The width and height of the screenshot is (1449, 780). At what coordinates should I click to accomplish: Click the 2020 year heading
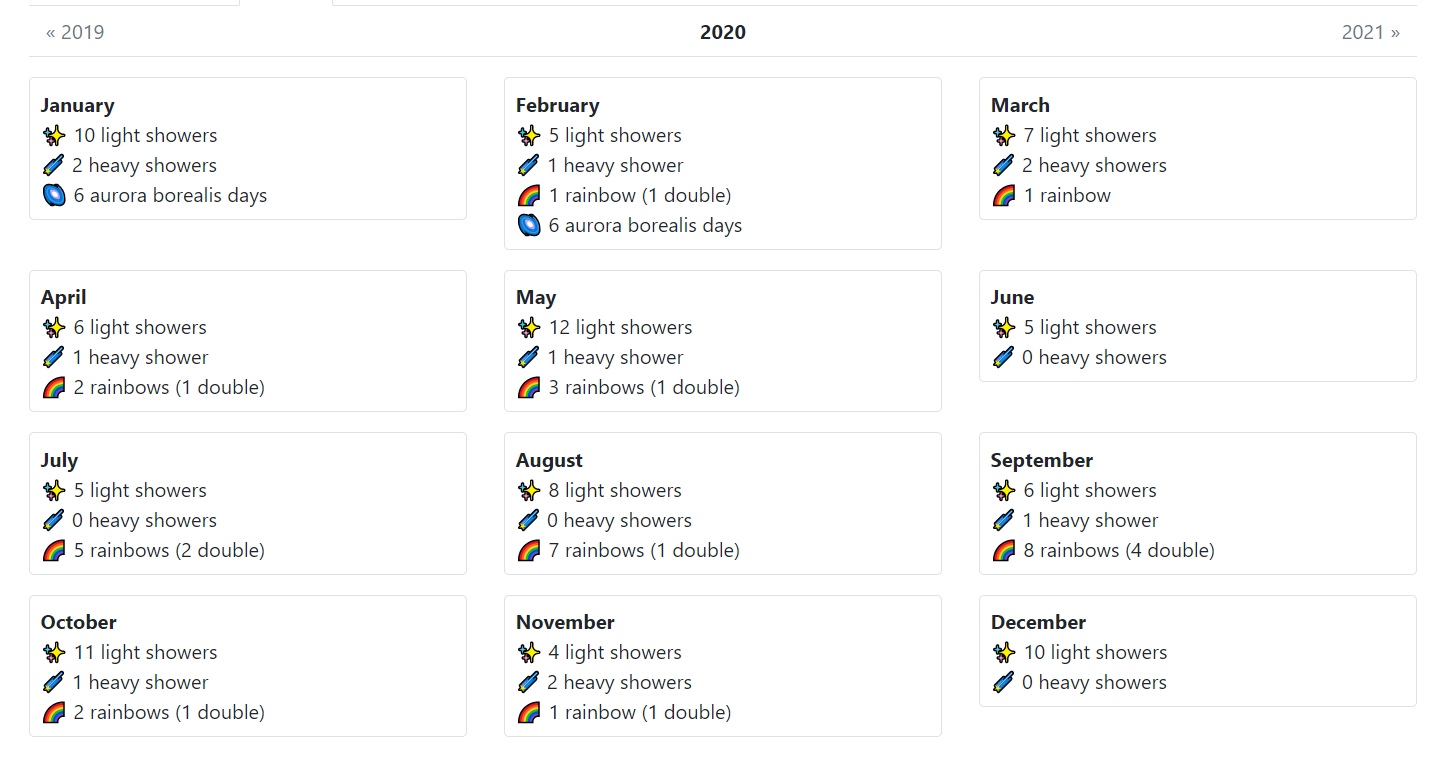(x=722, y=32)
